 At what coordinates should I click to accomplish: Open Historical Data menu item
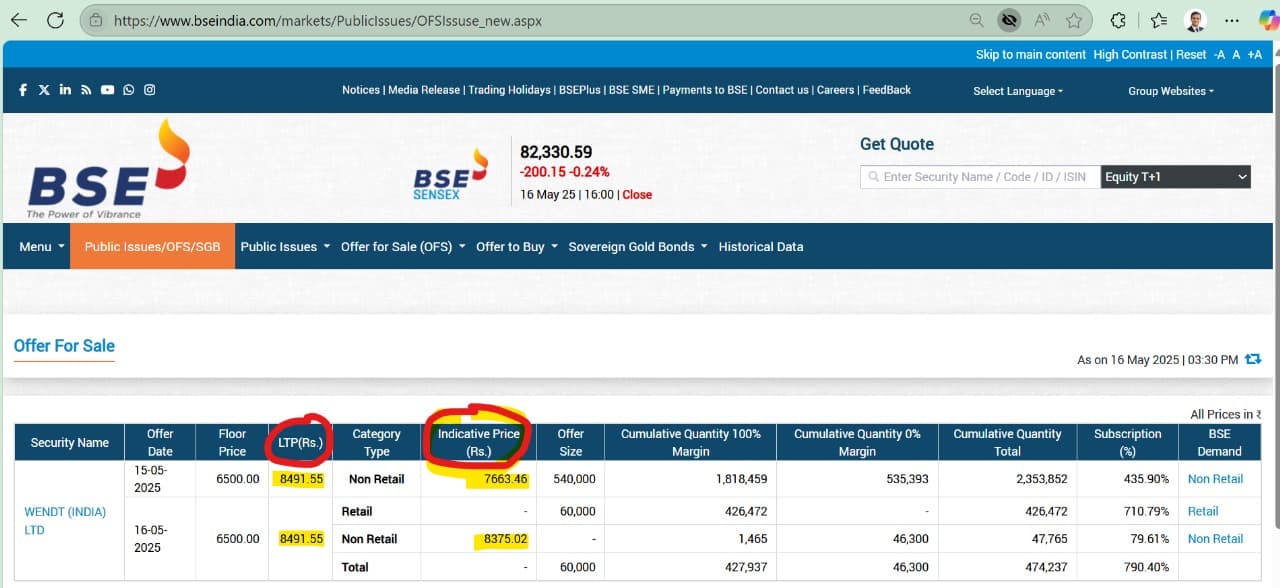pos(761,246)
